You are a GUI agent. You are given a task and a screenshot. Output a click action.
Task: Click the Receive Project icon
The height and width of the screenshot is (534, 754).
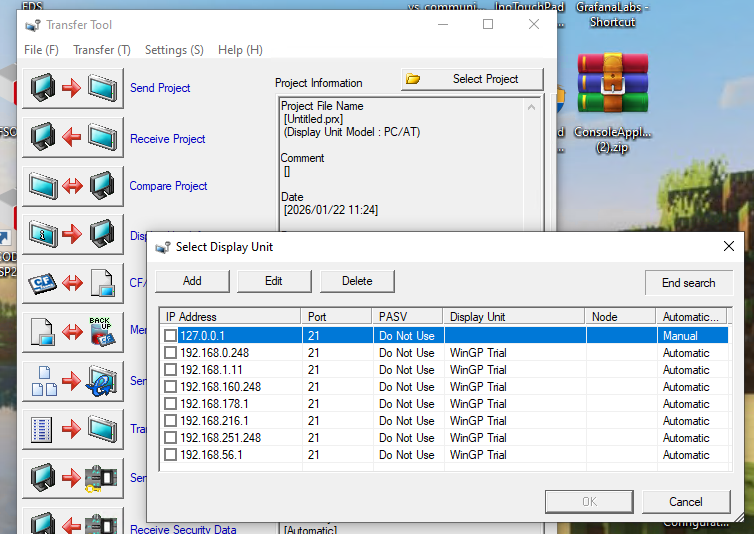(x=74, y=137)
